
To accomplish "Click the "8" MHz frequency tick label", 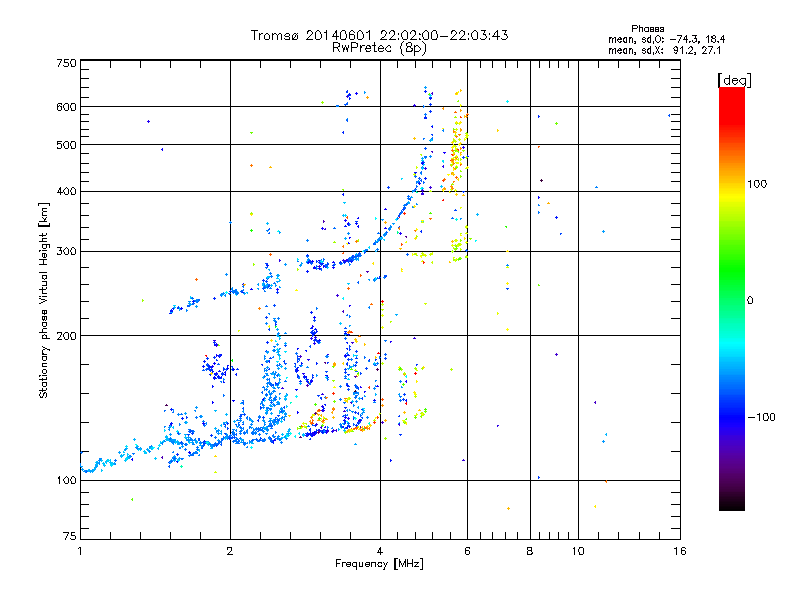I will point(530,551).
